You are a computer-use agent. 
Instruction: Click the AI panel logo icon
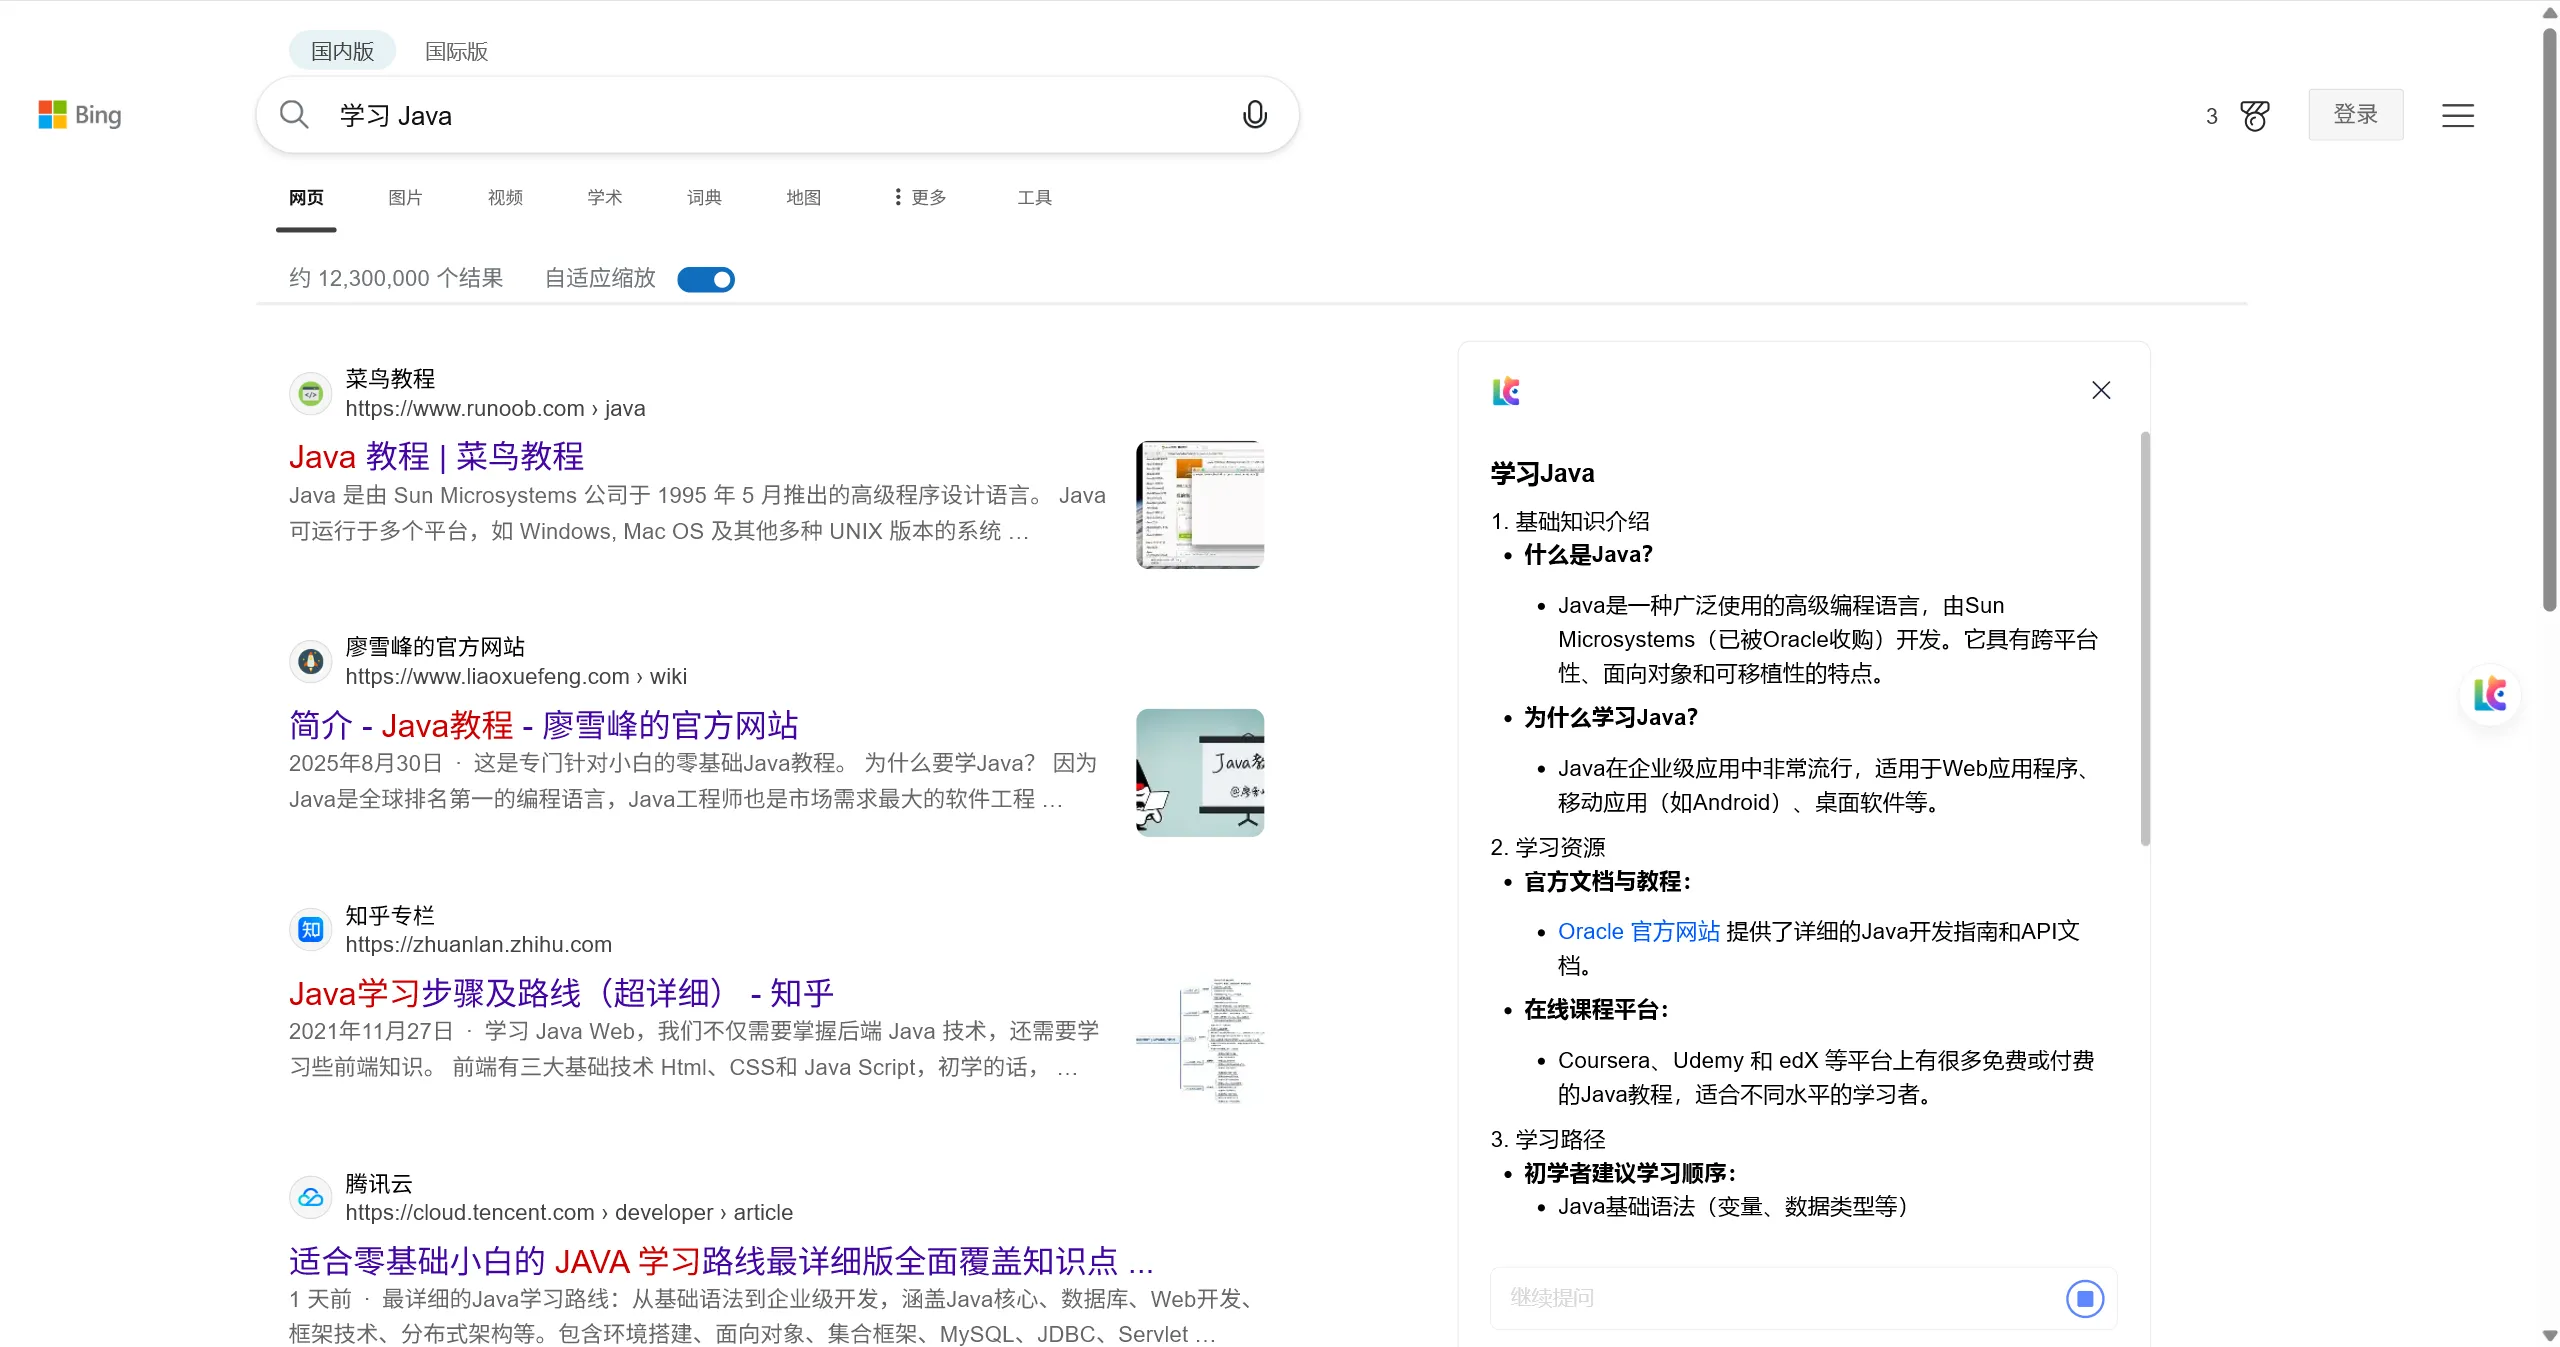(1506, 391)
